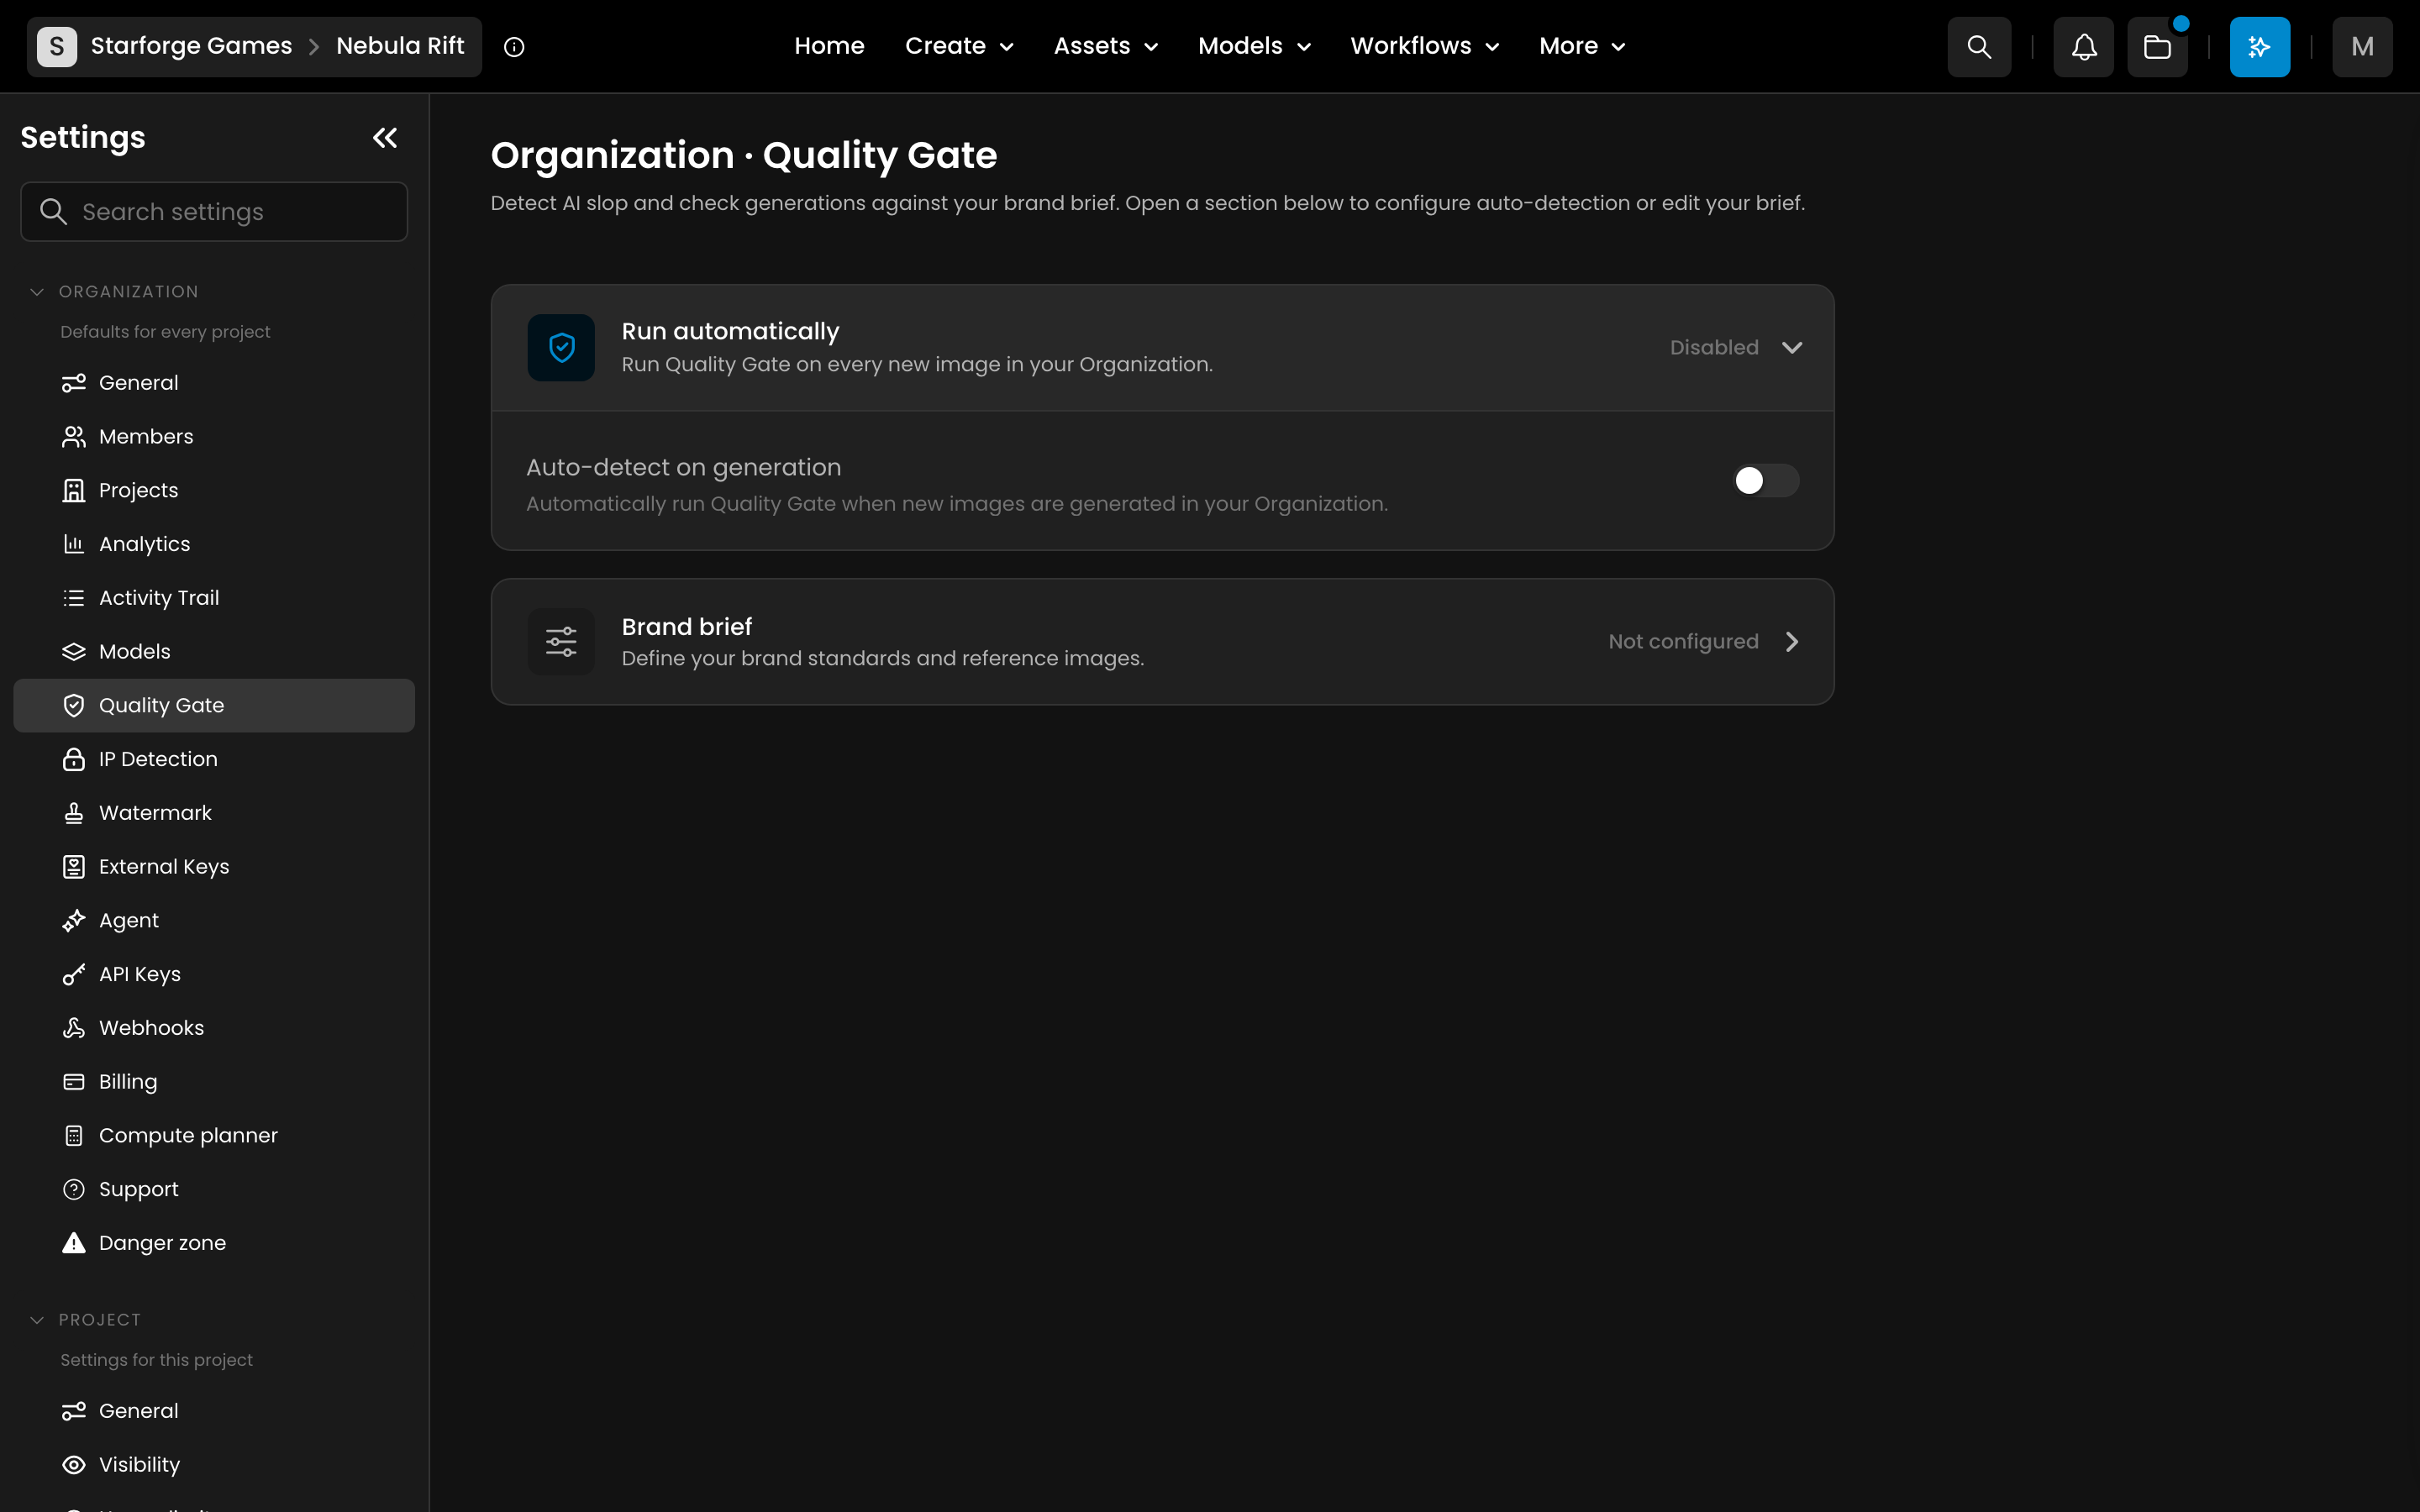Click Nebula Rift project breadcrumb
Screen dimensions: 2420x1512
(x=400, y=46)
